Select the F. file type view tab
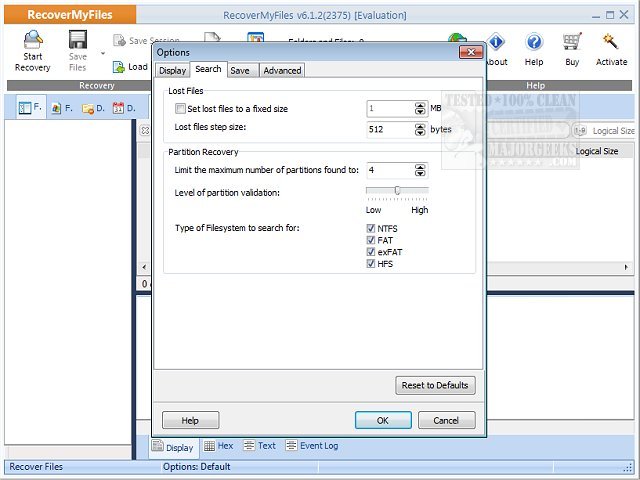This screenshot has height=480, width=640. 62,108
